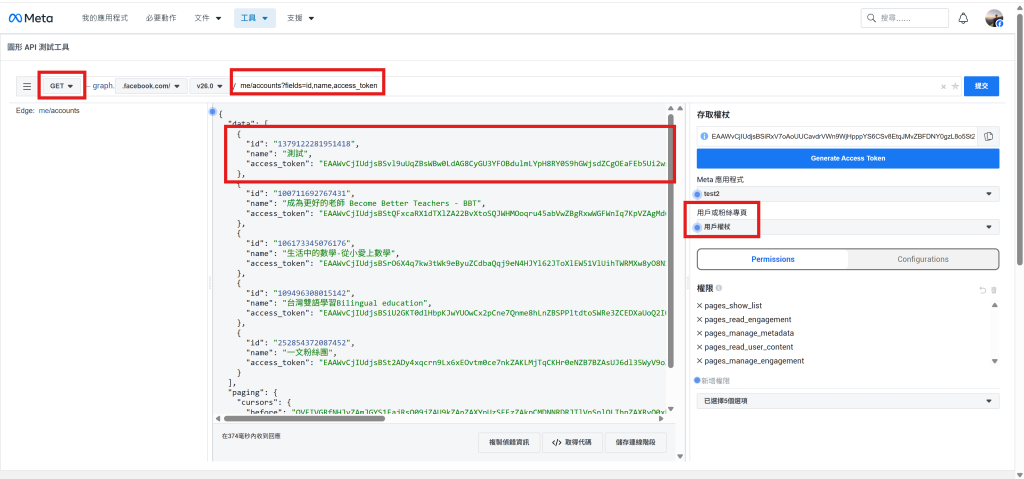This screenshot has height=479, width=1024.
Task: Click the search magnifier icon
Action: tap(871, 18)
